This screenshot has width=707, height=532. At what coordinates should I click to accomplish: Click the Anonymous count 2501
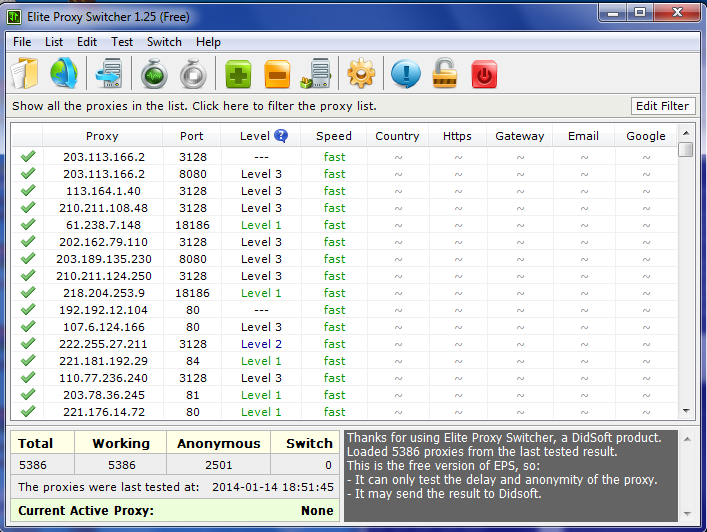click(x=219, y=465)
